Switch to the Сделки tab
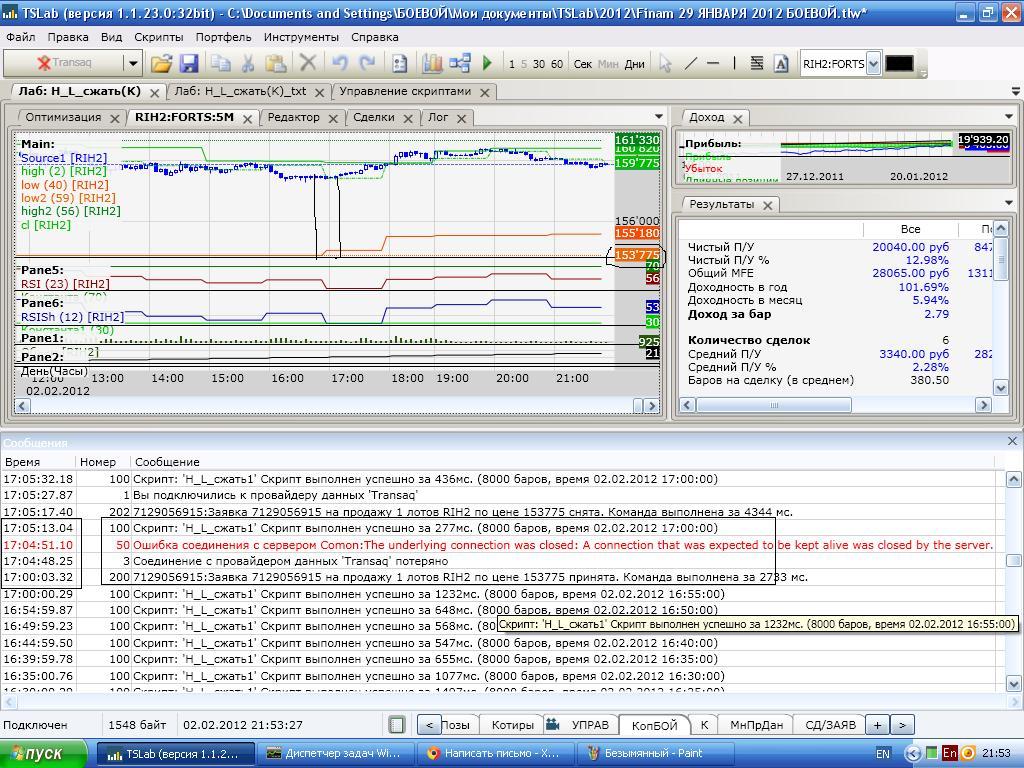The height and width of the screenshot is (768, 1024). click(x=373, y=117)
